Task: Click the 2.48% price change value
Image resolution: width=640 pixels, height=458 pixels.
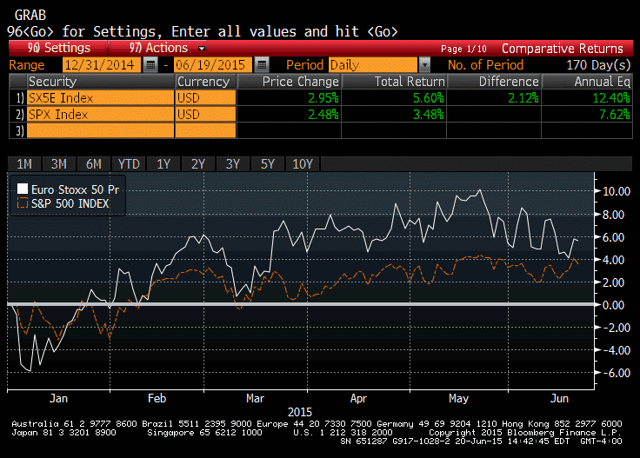Action: (x=323, y=115)
